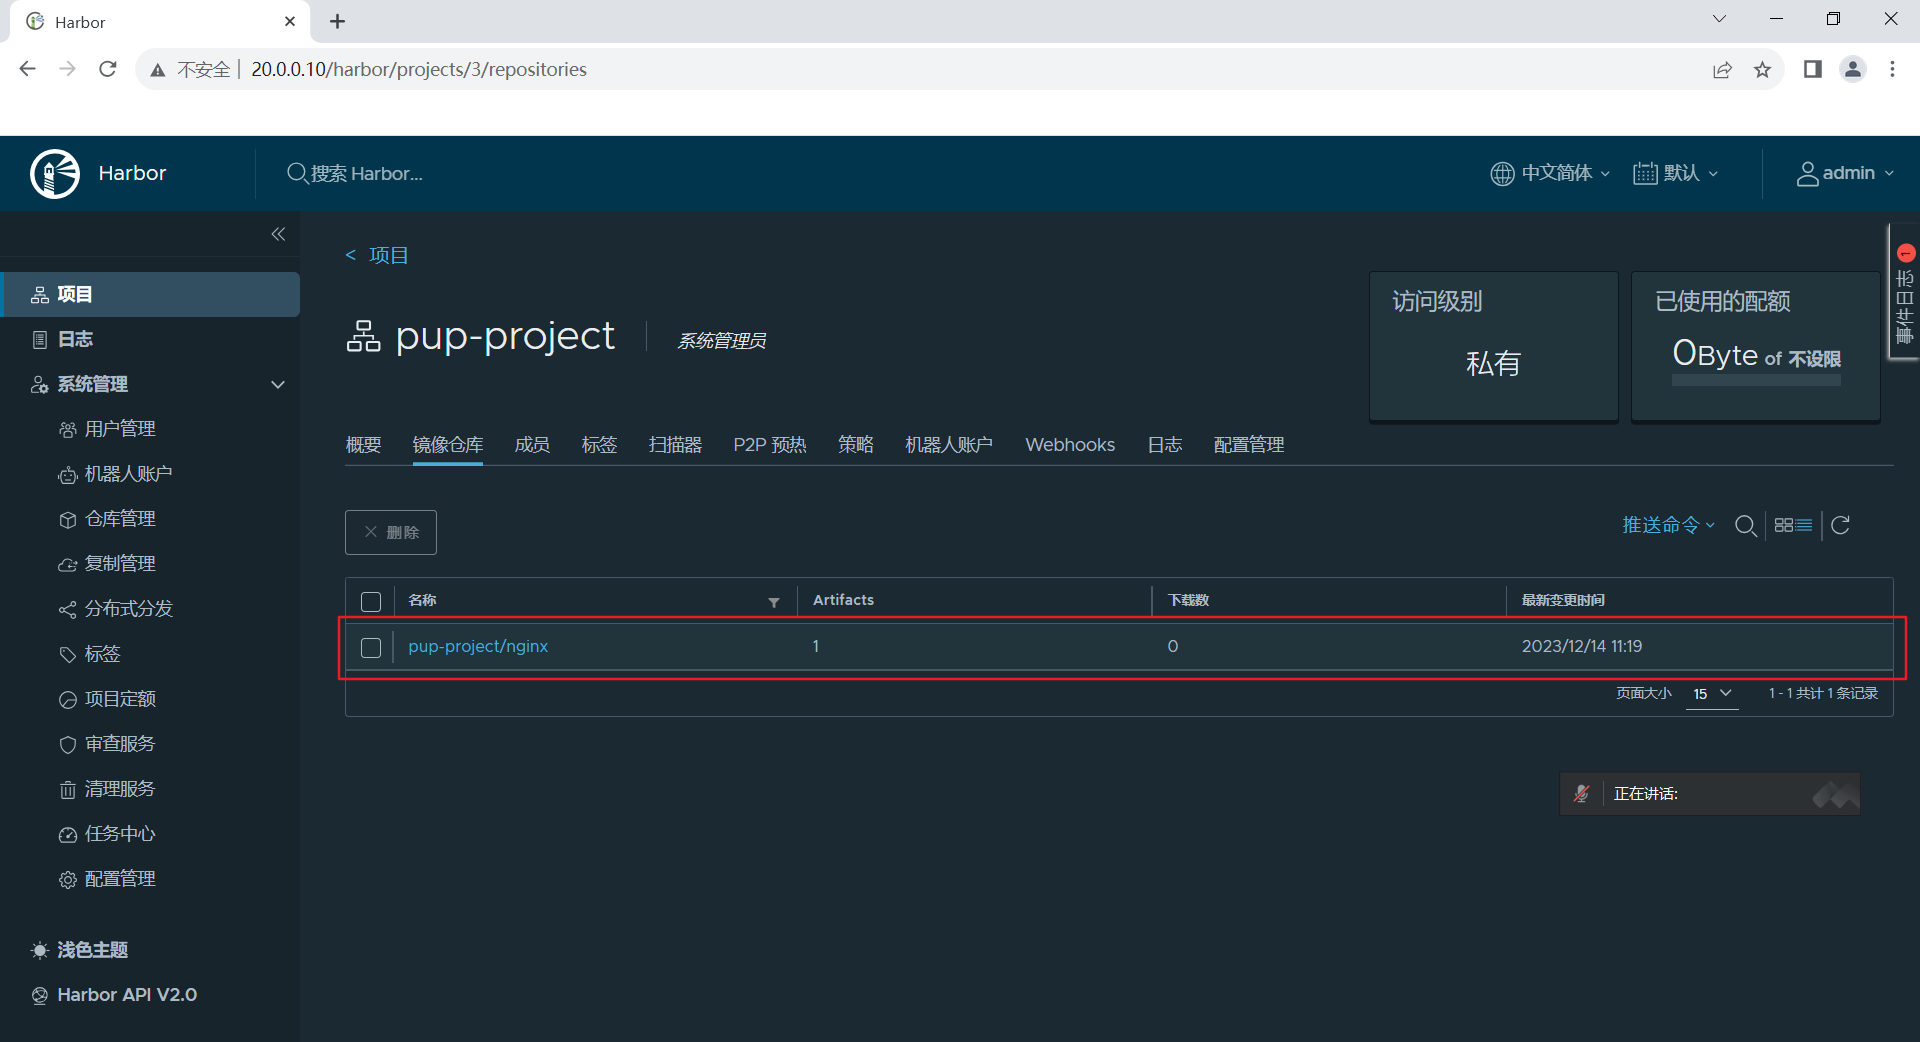Close the Harbor browser tab
This screenshot has width=1920, height=1042.
point(290,21)
